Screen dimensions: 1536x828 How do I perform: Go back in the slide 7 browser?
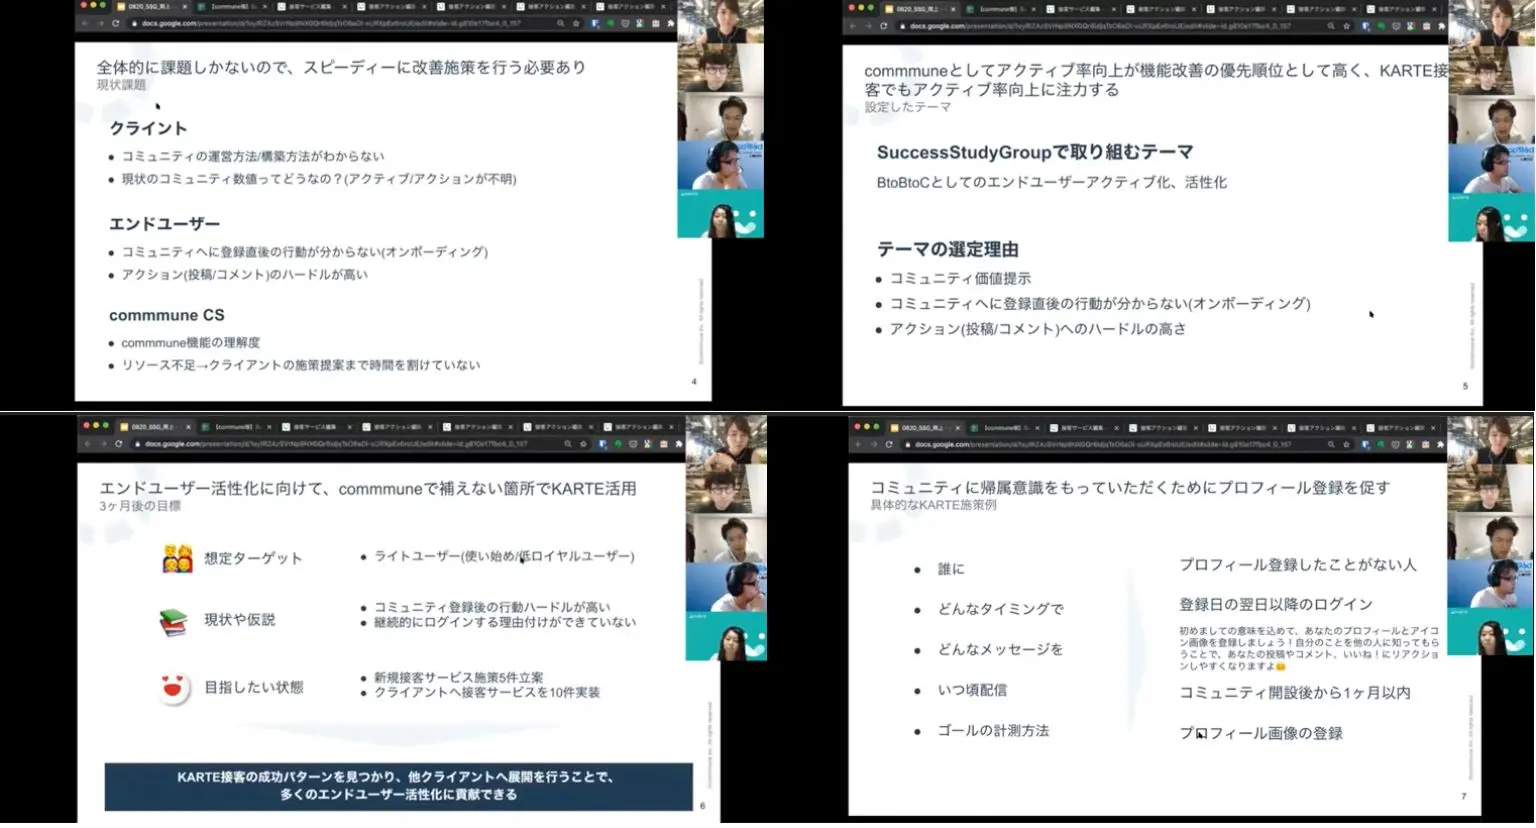[x=857, y=444]
